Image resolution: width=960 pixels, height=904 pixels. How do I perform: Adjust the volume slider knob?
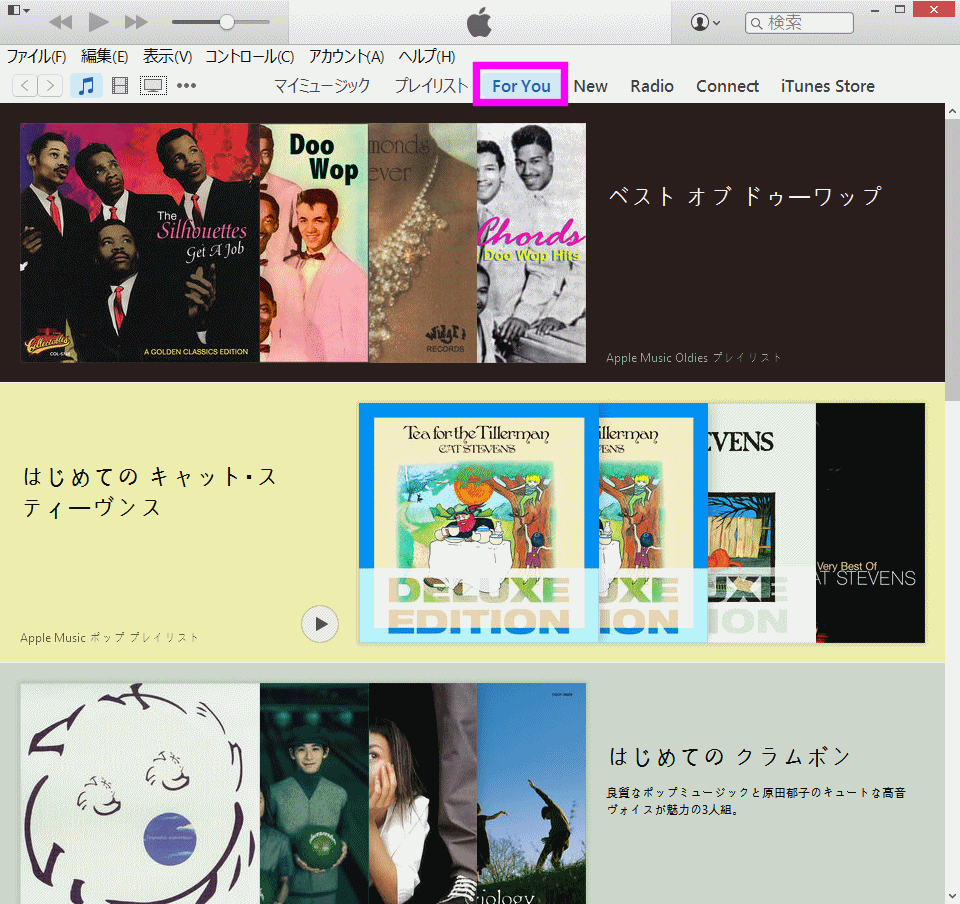pyautogui.click(x=227, y=22)
